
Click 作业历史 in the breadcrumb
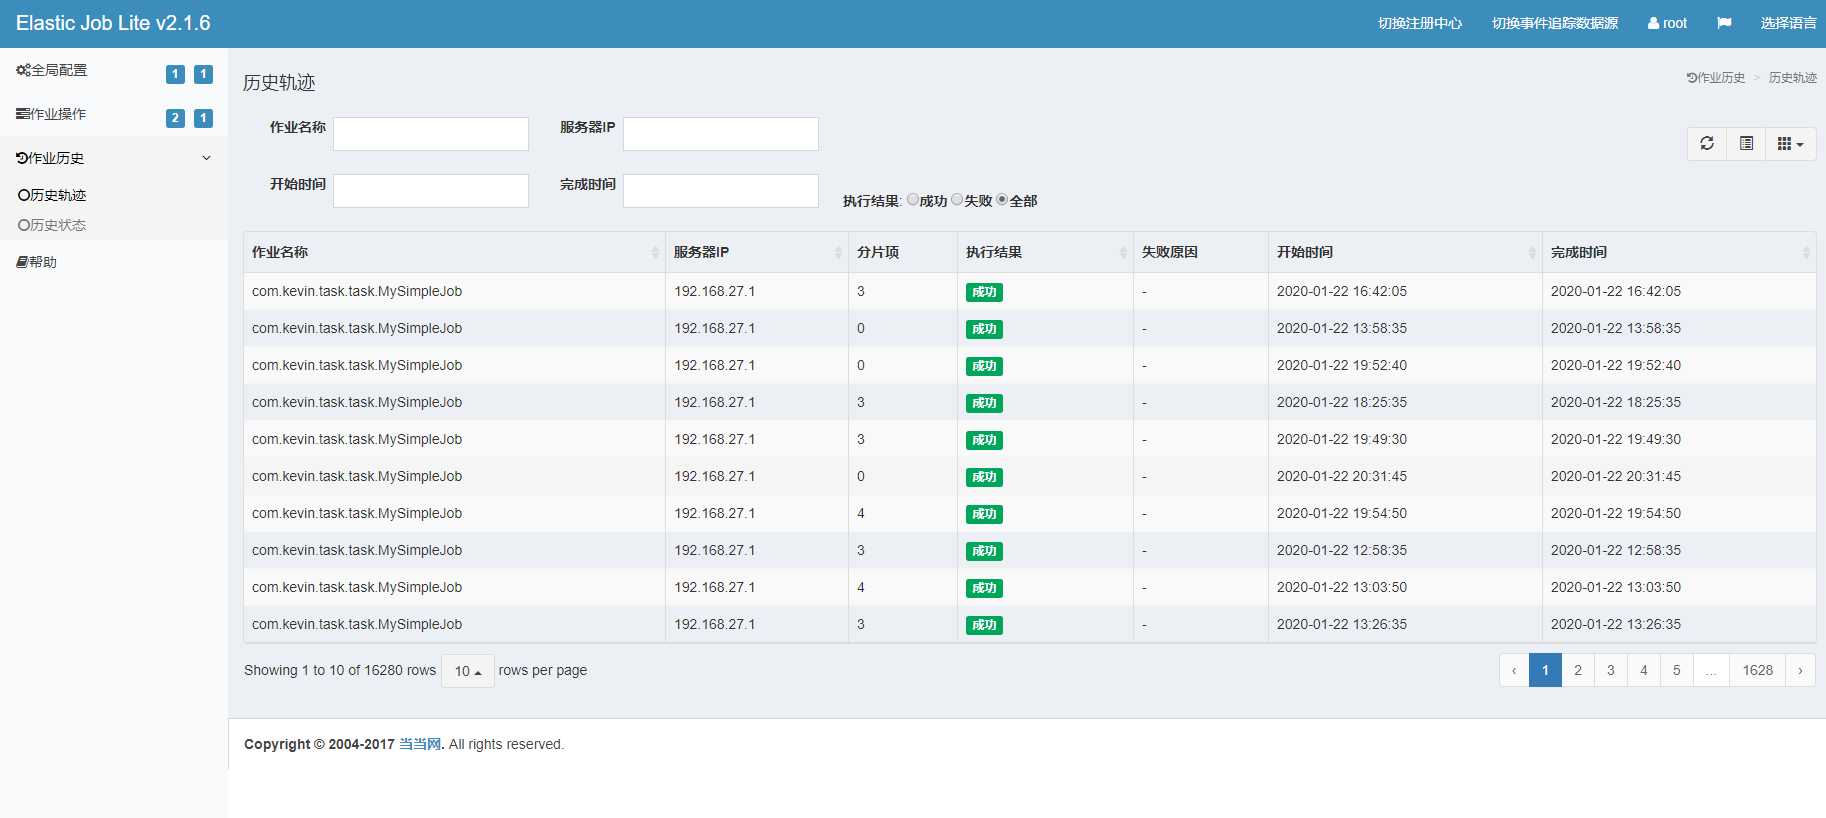pos(1716,78)
